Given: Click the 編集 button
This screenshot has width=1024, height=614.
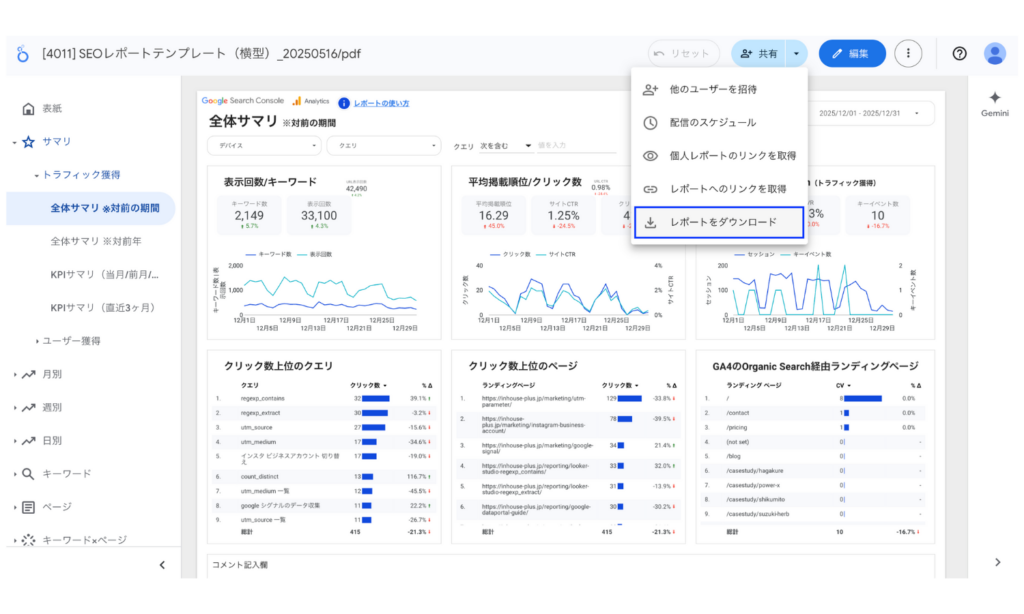Looking at the screenshot, I should click(x=850, y=53).
